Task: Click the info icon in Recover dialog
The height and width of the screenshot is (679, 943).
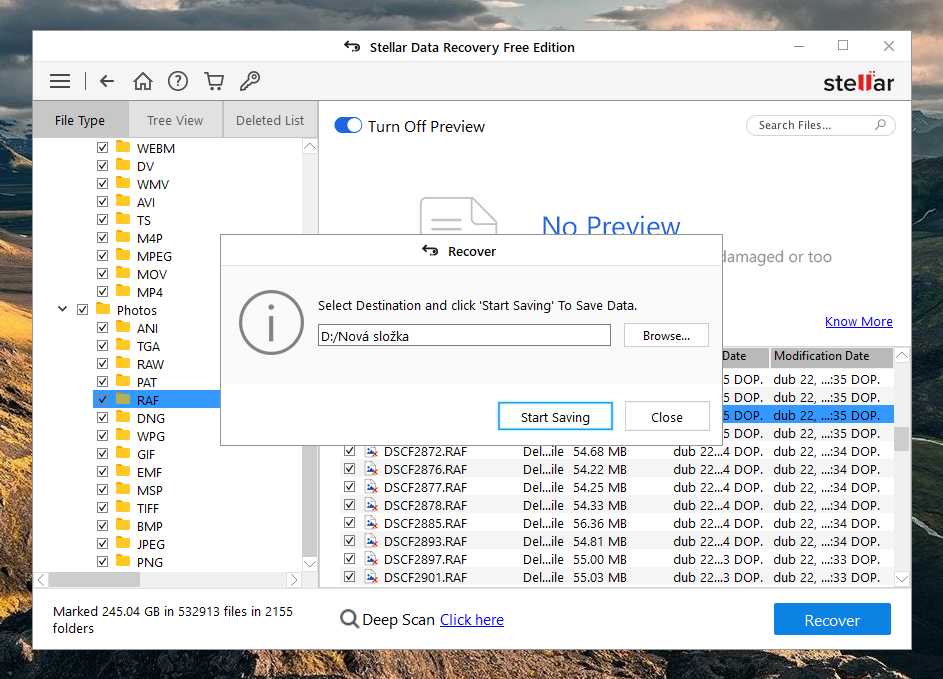Action: [271, 322]
